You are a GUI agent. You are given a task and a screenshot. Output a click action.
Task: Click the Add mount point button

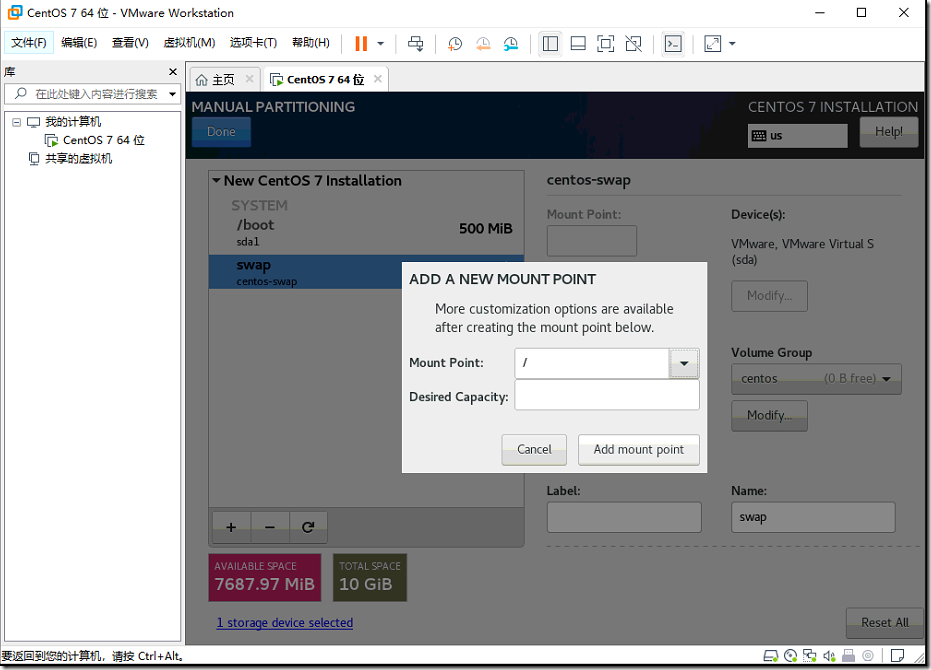[x=639, y=450]
